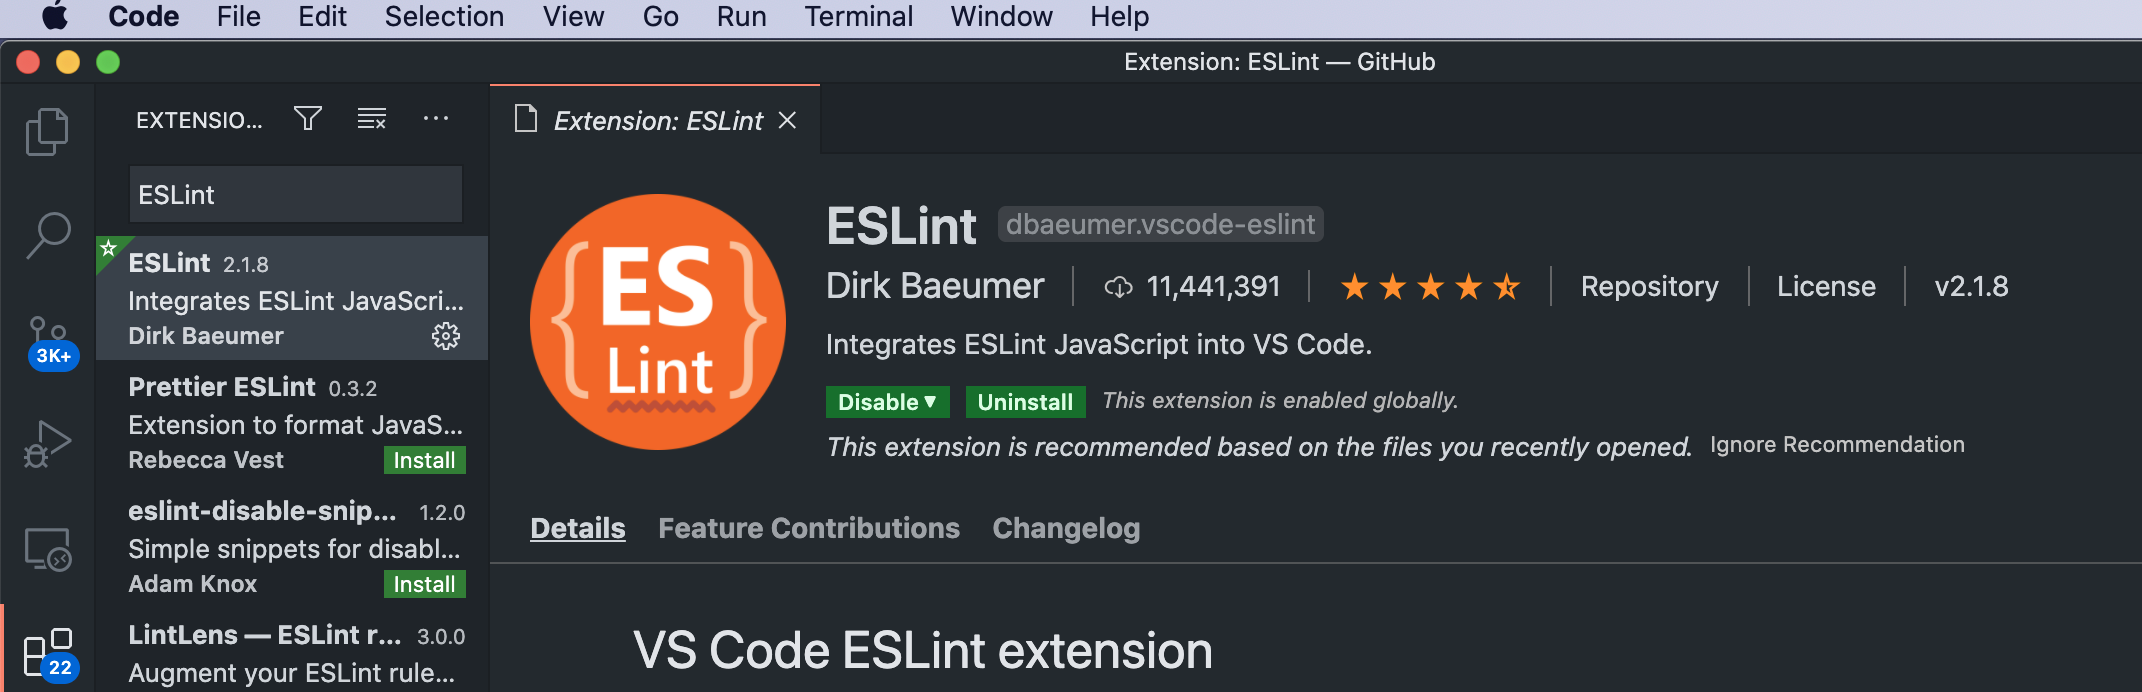
Task: Open the Remote Explorer view
Action: coord(47,549)
